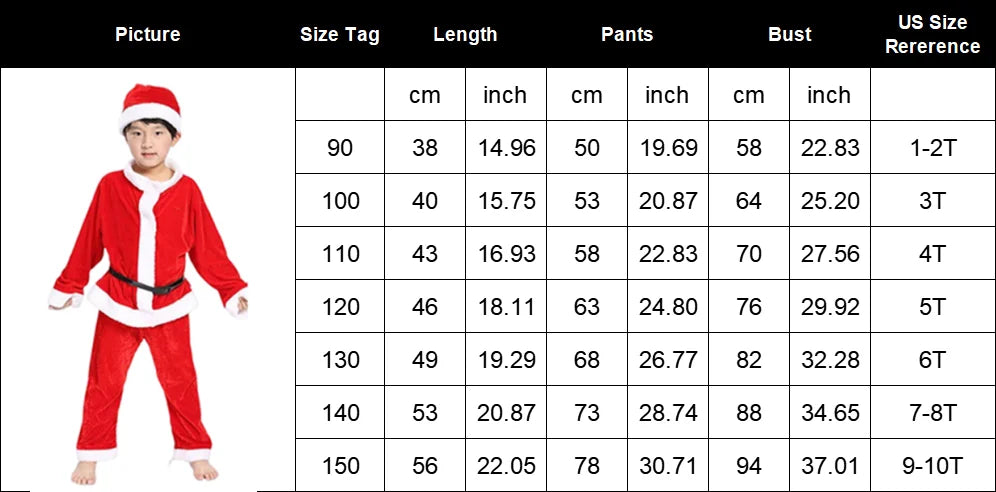The width and height of the screenshot is (996, 492).
Task: Select size tag 150 cell
Action: (340, 465)
